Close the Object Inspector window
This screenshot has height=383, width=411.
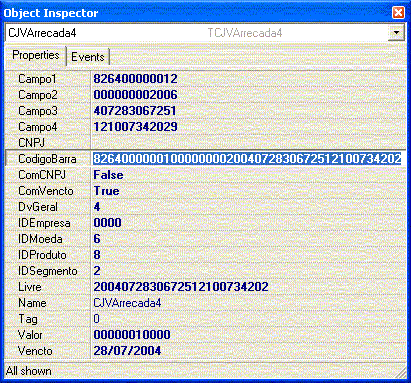tap(398, 13)
